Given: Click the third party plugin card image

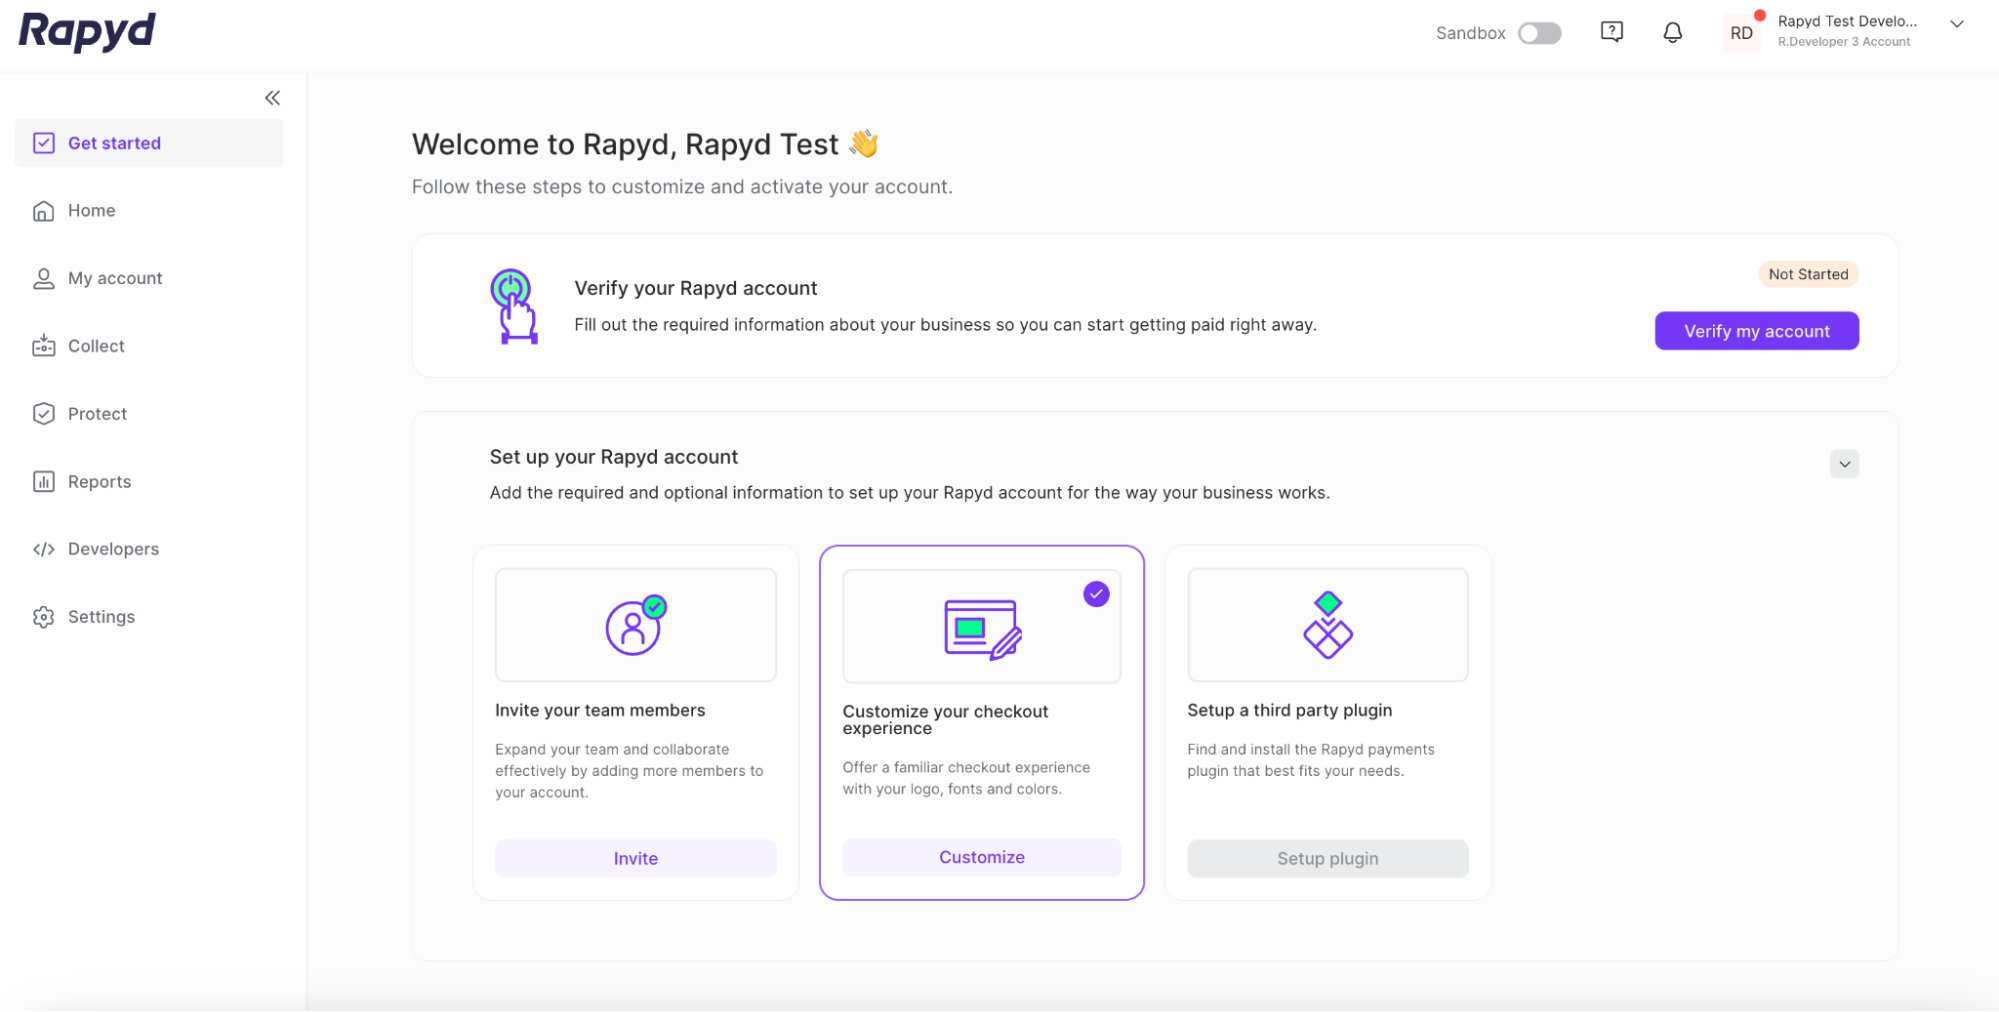Looking at the screenshot, I should [1327, 625].
